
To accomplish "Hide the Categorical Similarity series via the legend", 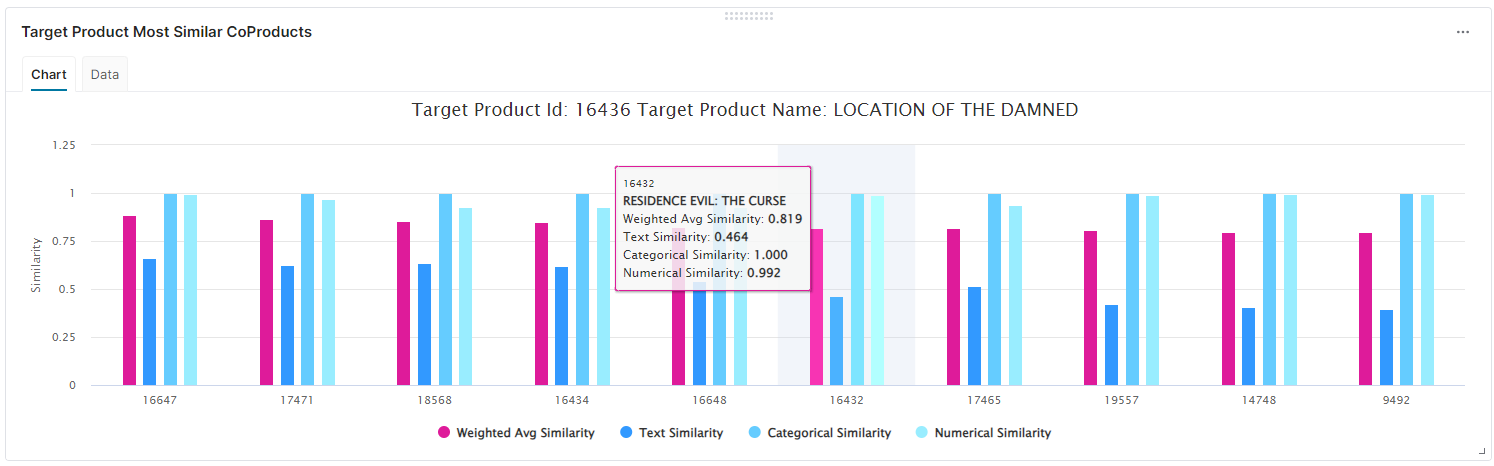I will tap(828, 433).
